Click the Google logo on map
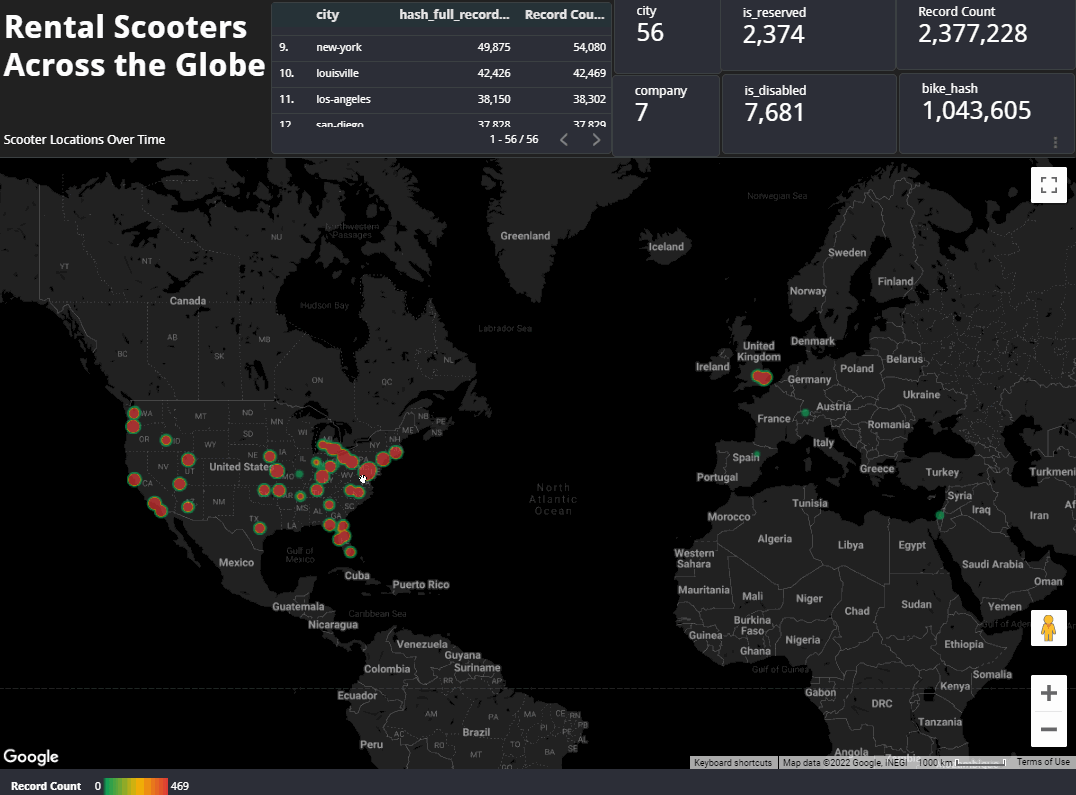 (x=31, y=756)
